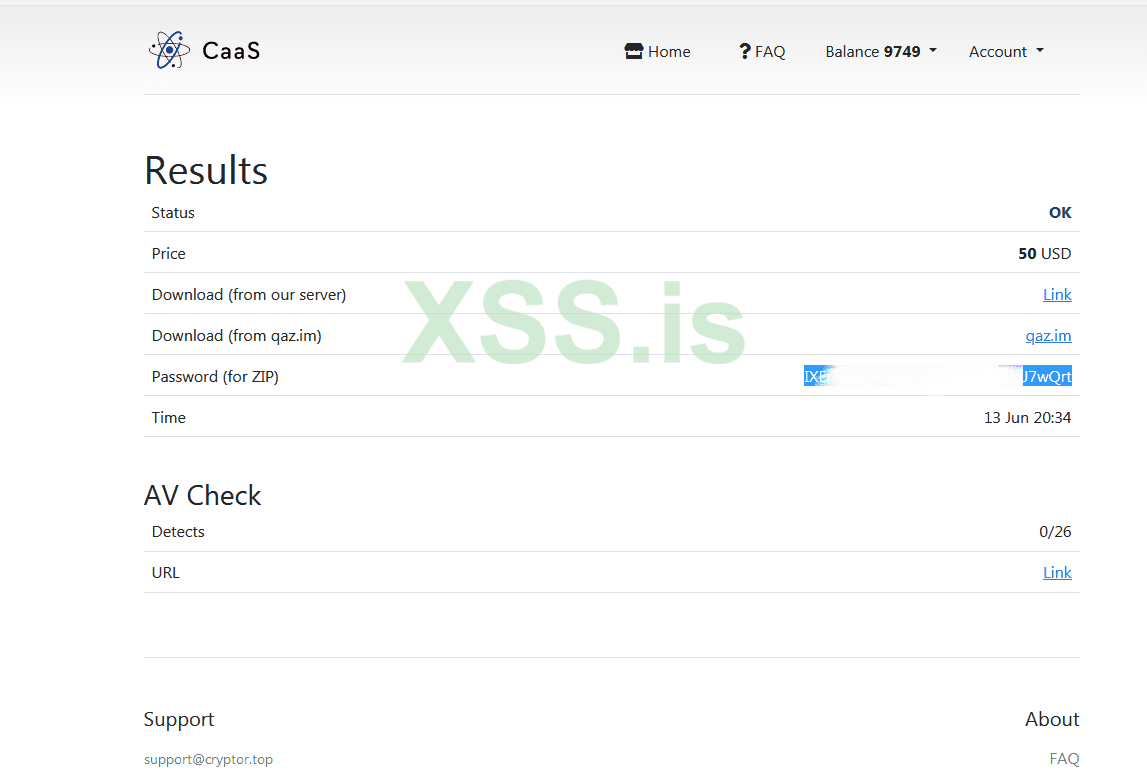
Task: Expand the Balance 9749 dropdown
Action: 881,51
